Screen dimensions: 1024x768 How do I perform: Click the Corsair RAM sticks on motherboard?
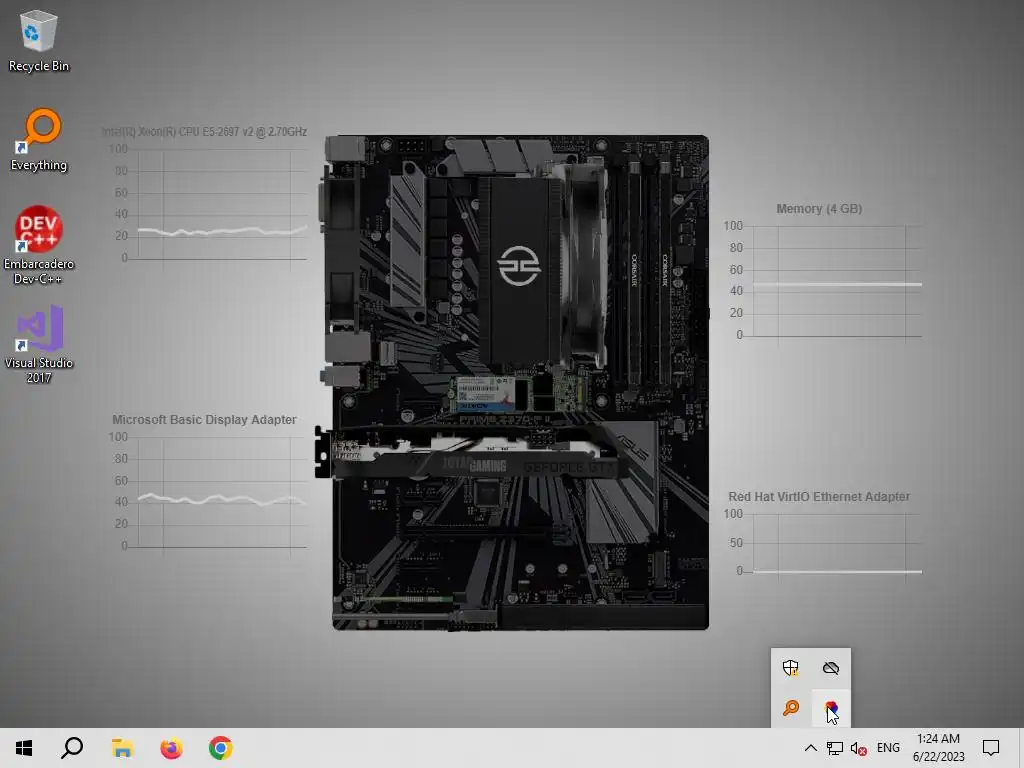648,274
